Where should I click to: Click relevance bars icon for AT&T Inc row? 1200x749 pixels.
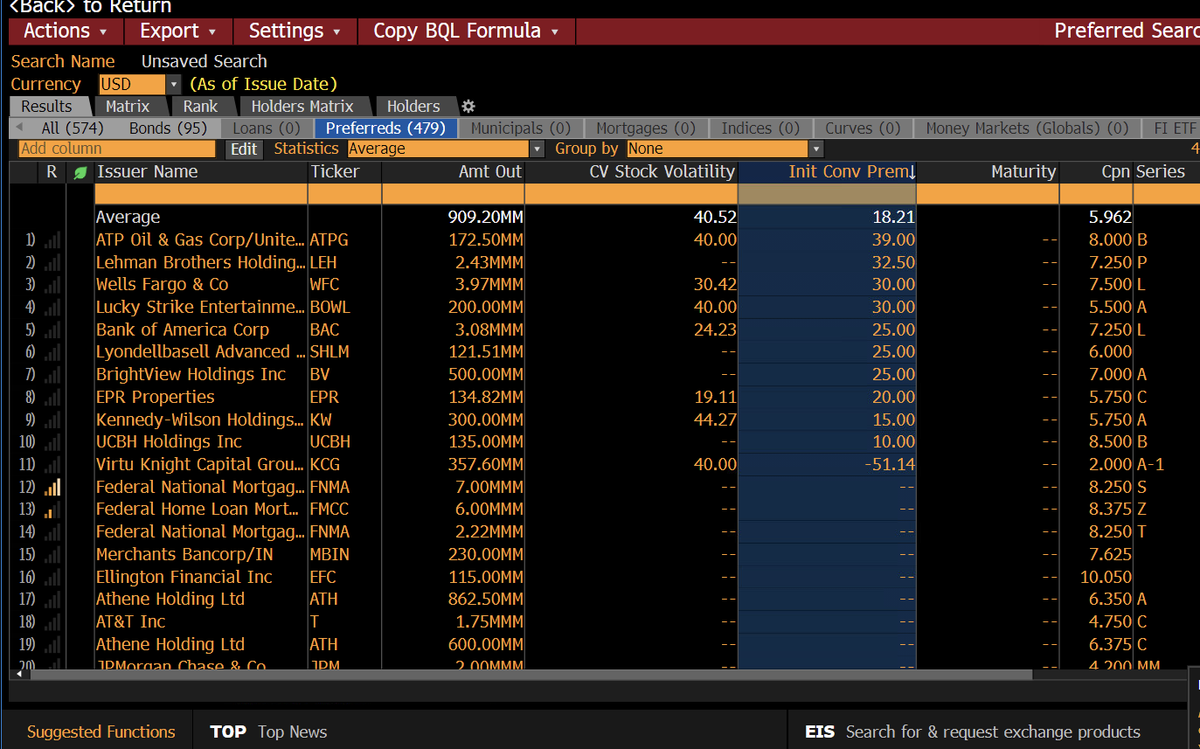[x=51, y=622]
